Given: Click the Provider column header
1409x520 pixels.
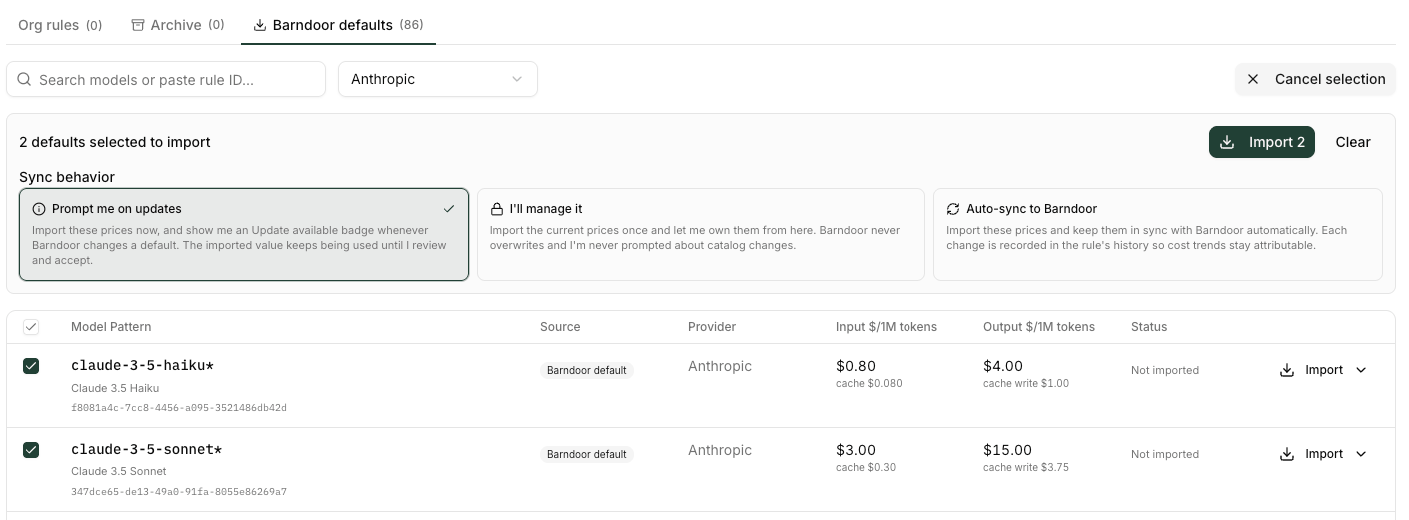Looking at the screenshot, I should (x=712, y=327).
